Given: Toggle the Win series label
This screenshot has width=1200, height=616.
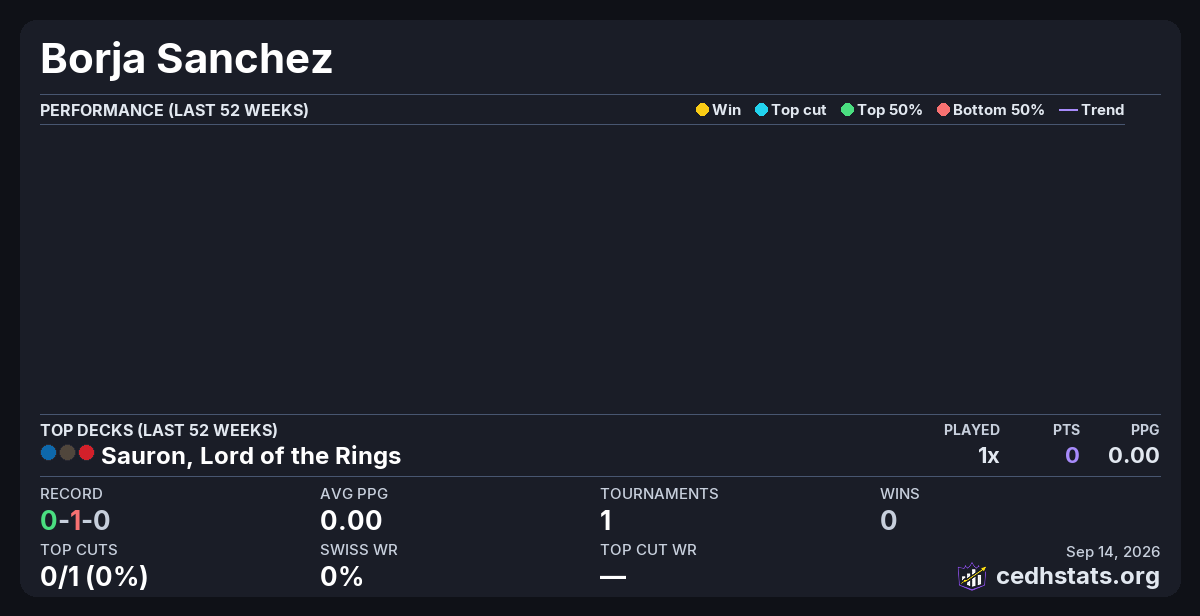Looking at the screenshot, I should [727, 110].
